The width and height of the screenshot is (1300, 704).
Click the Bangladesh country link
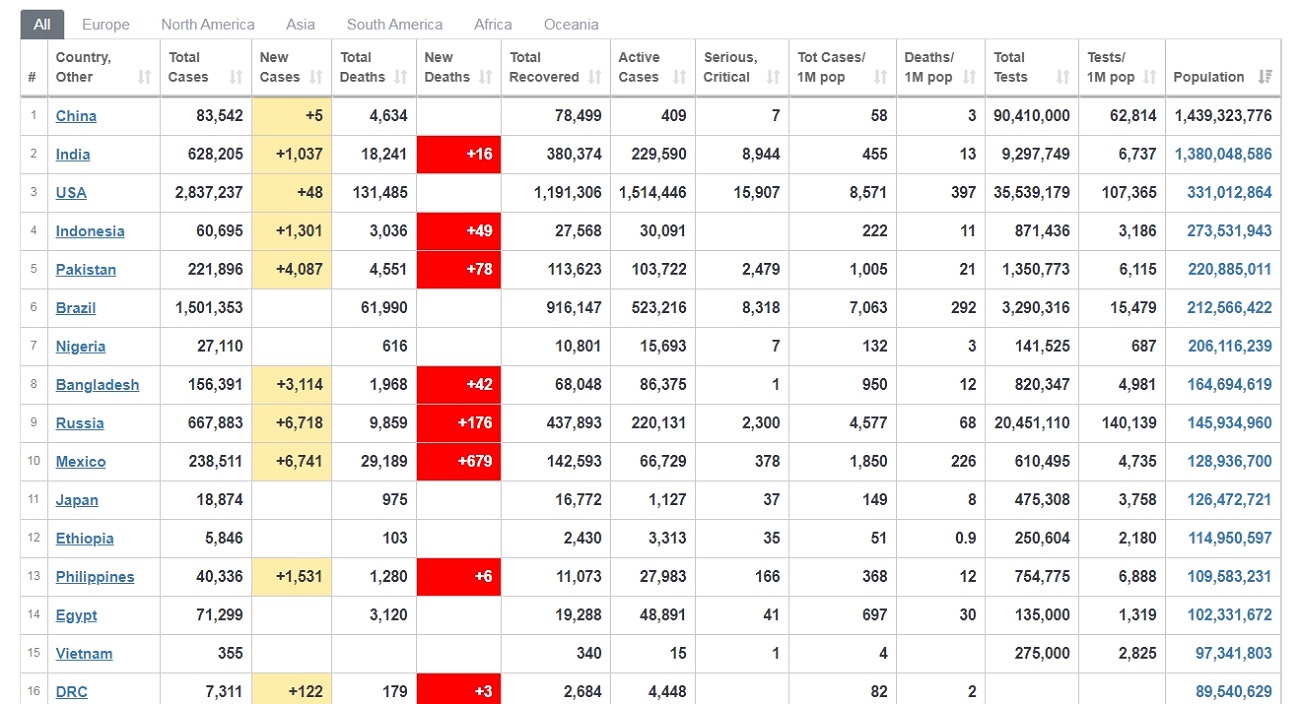97,385
